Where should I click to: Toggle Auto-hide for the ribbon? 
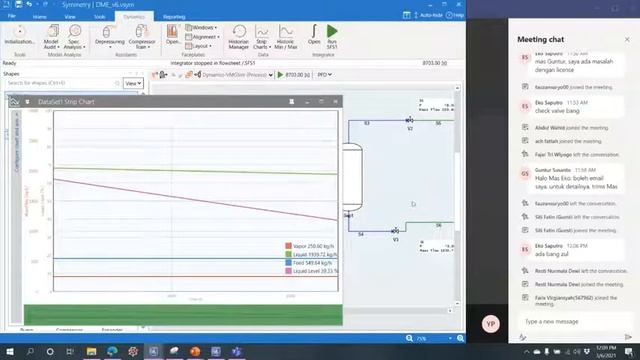click(x=428, y=15)
